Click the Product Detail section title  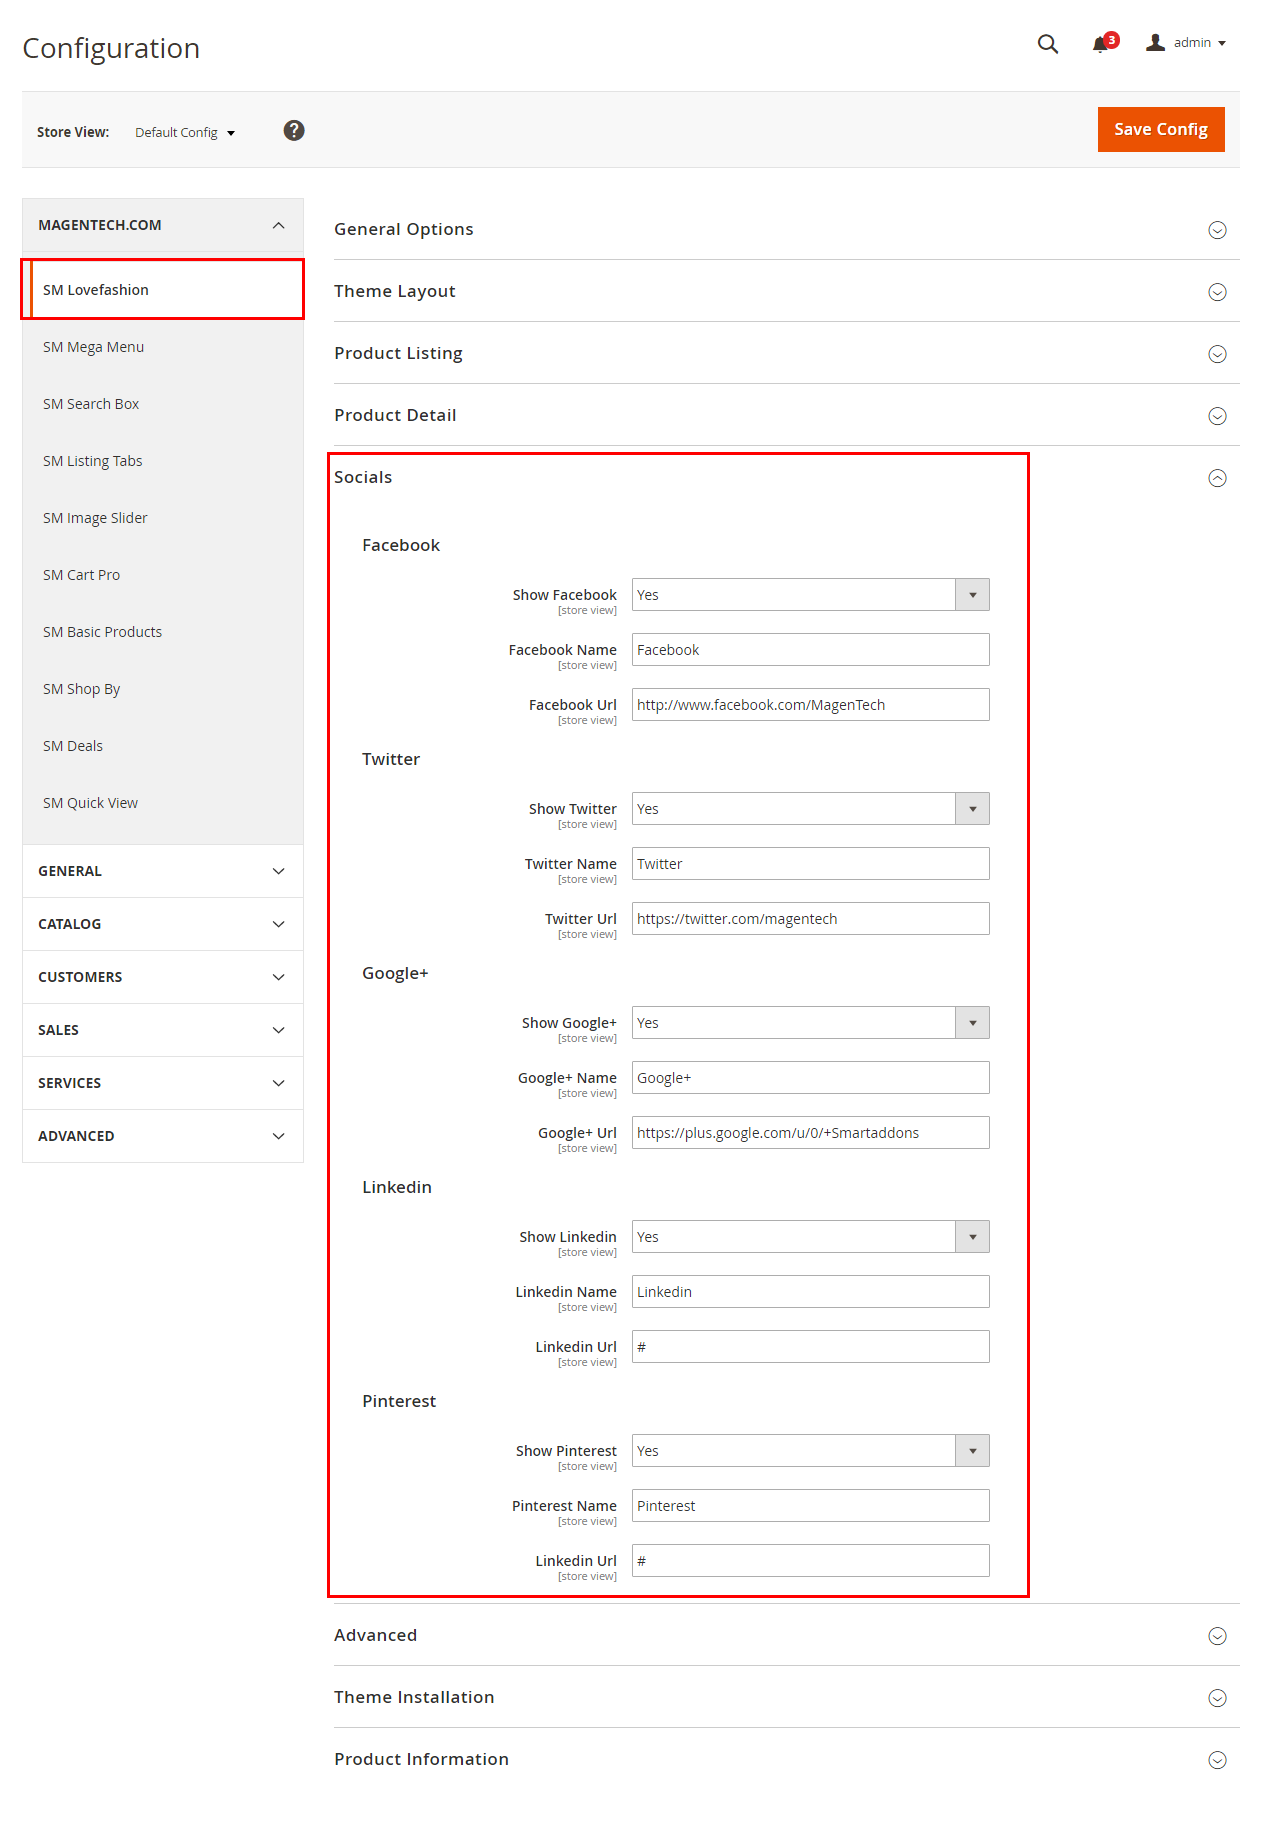pyautogui.click(x=395, y=415)
